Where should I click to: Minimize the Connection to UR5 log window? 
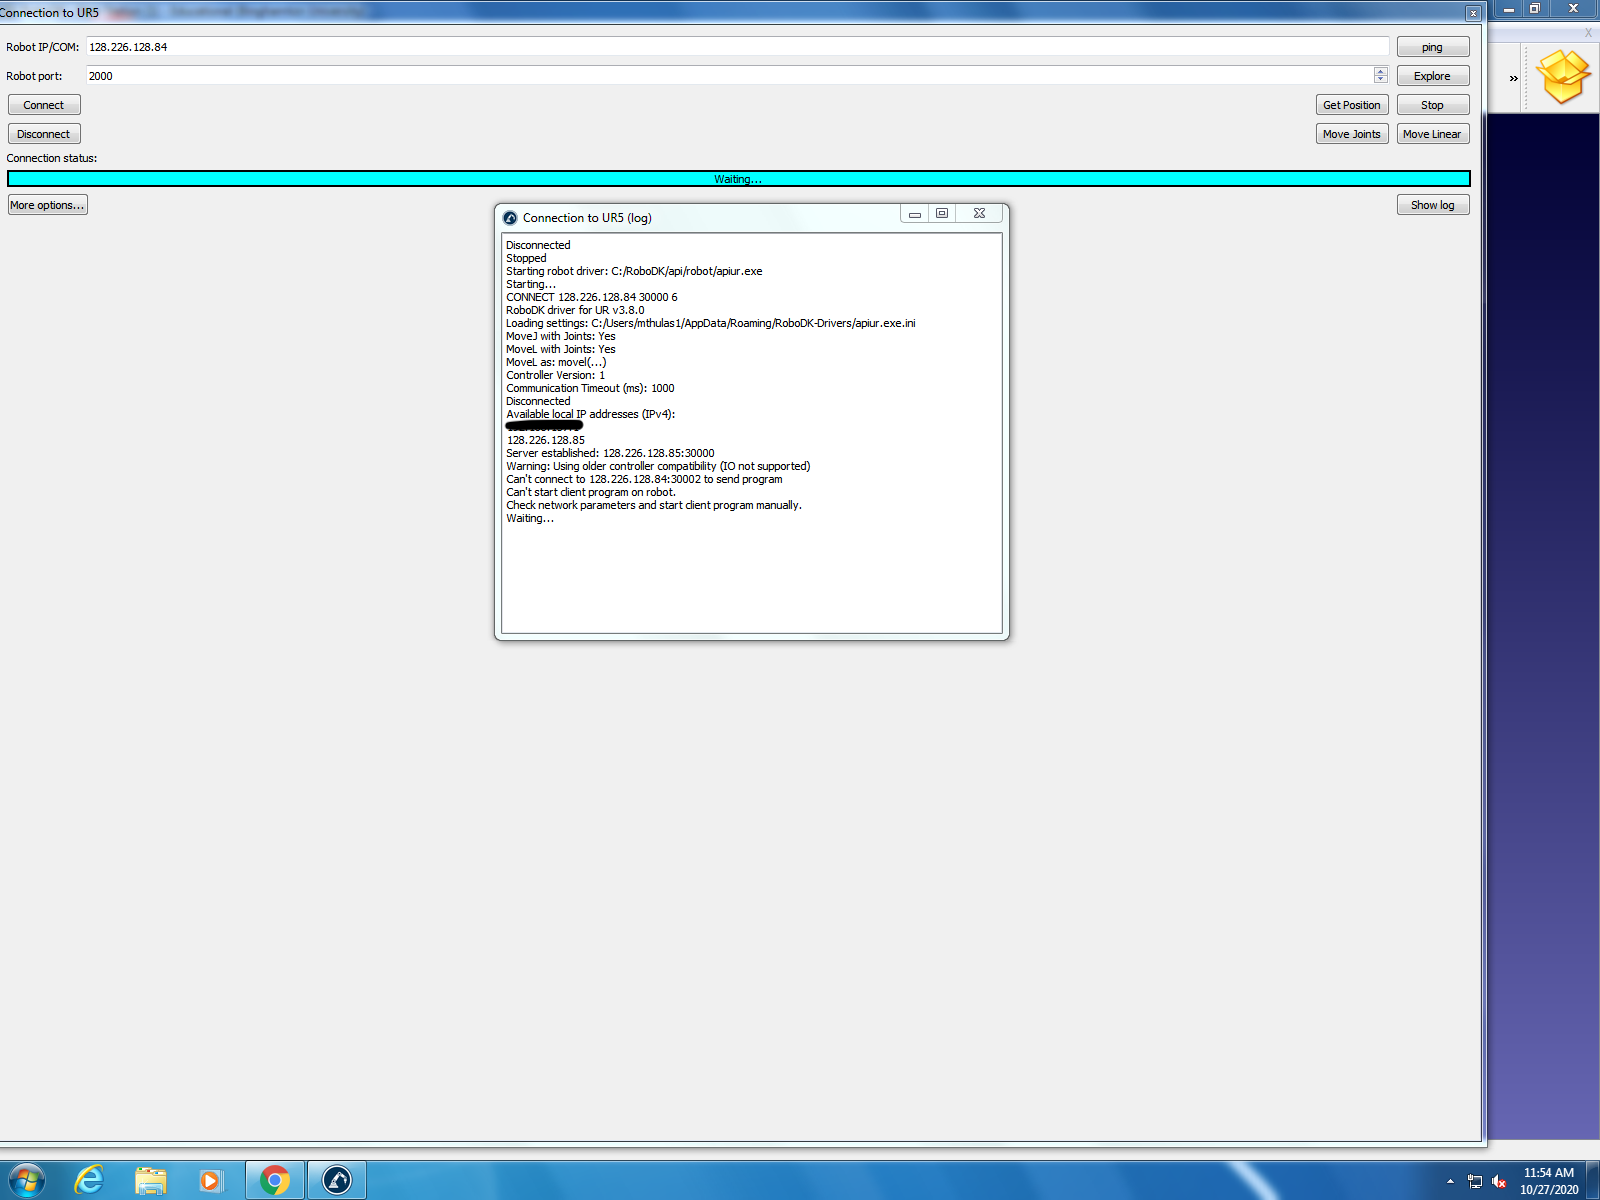[x=914, y=214]
